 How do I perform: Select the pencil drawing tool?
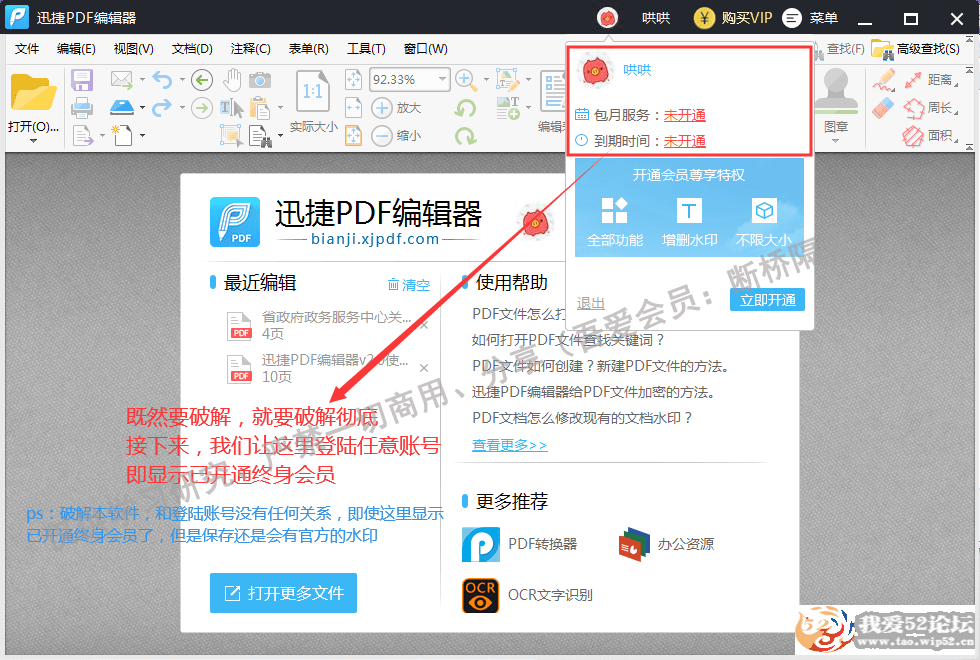click(884, 79)
